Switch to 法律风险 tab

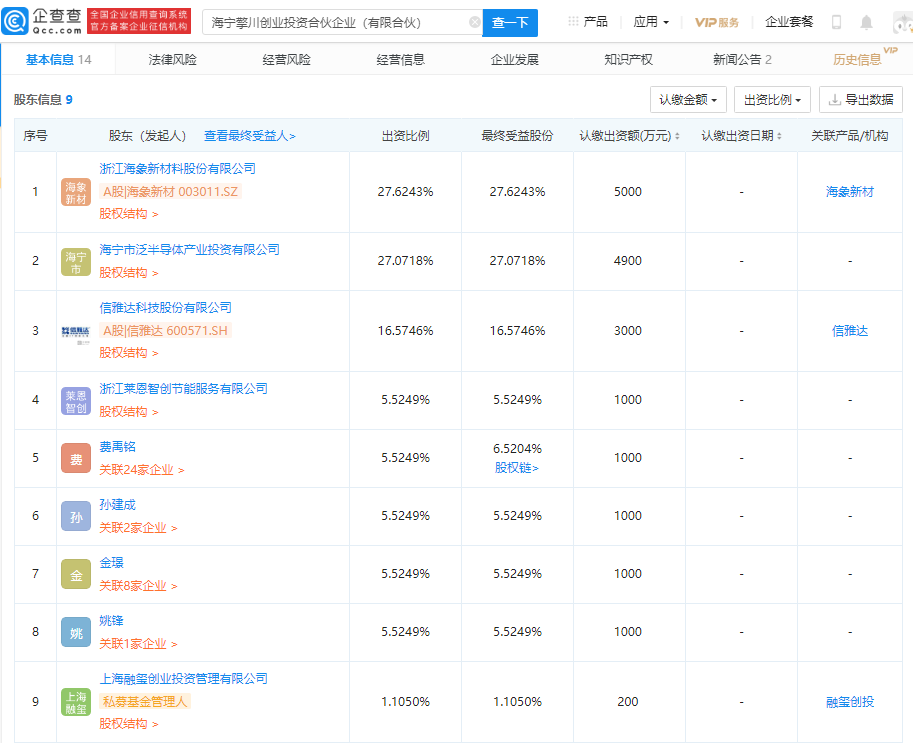pos(172,59)
